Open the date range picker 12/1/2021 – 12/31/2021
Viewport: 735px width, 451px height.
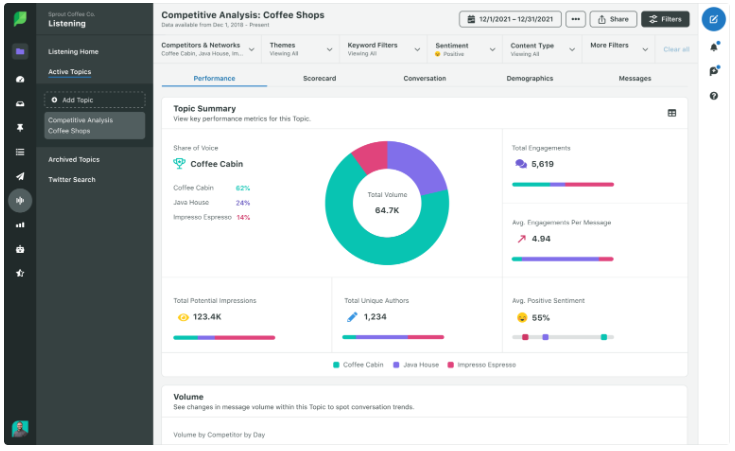(510, 19)
